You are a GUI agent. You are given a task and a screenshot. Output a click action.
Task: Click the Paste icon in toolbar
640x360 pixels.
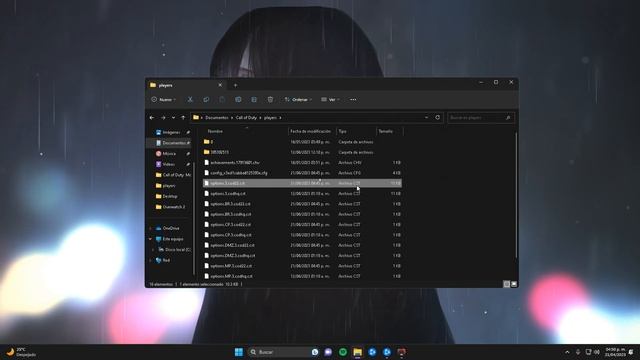(x=222, y=100)
